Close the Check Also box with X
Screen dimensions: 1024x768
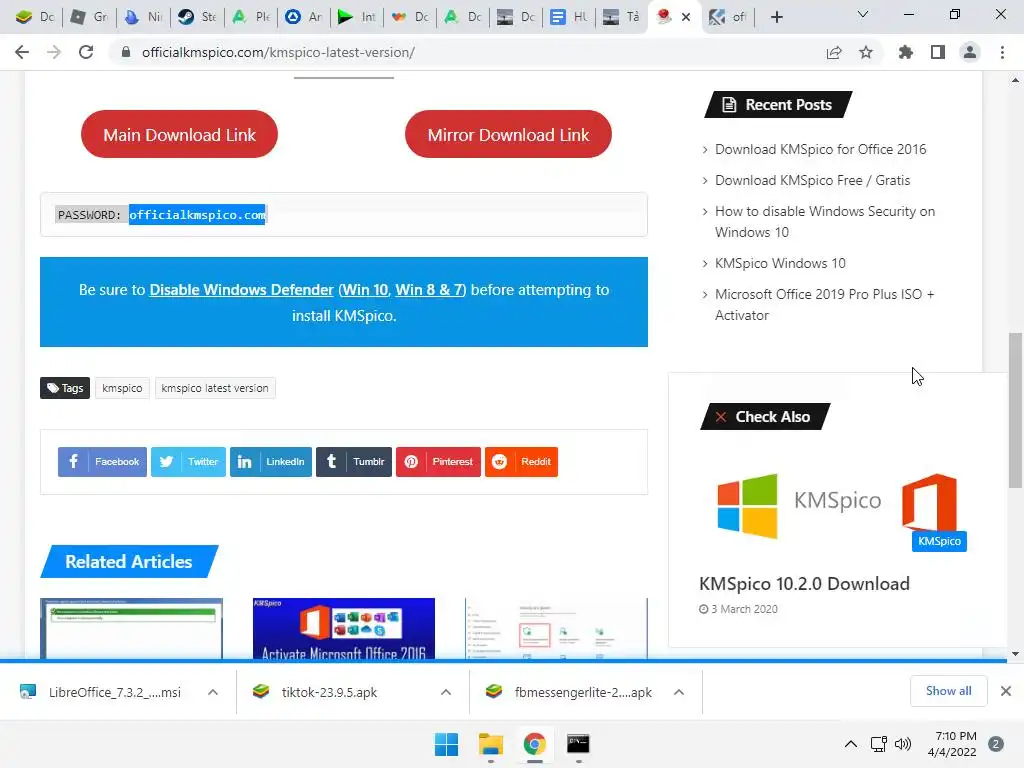pyautogui.click(x=720, y=417)
